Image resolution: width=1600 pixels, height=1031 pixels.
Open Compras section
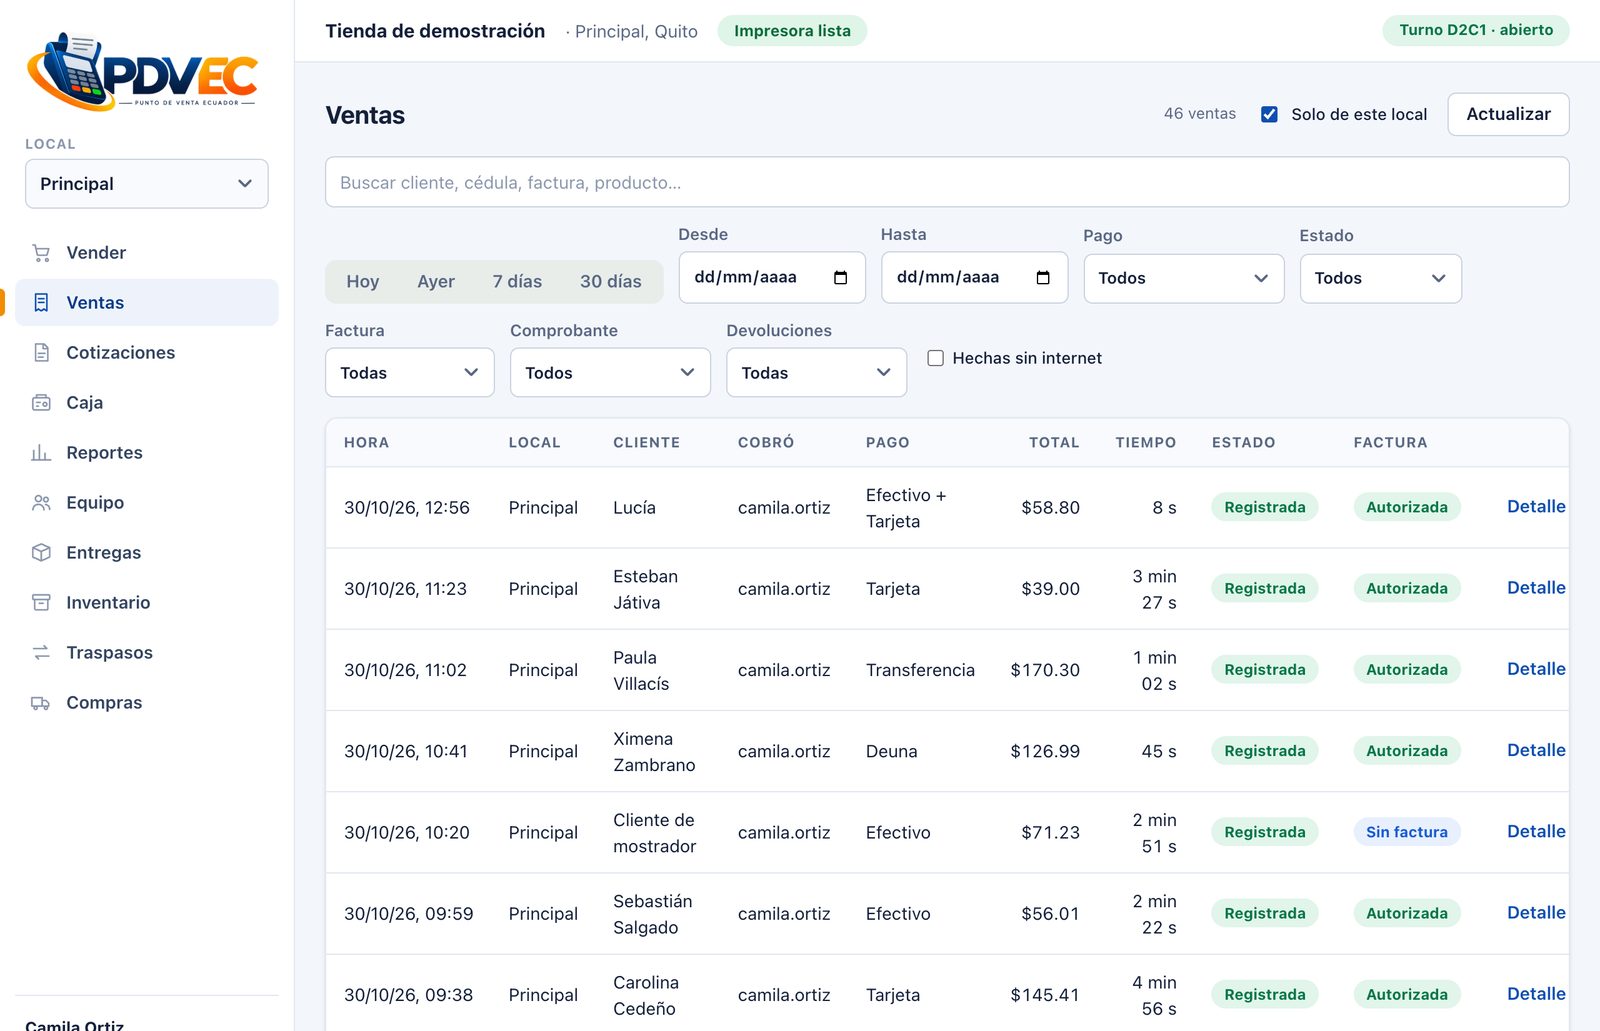coord(147,703)
